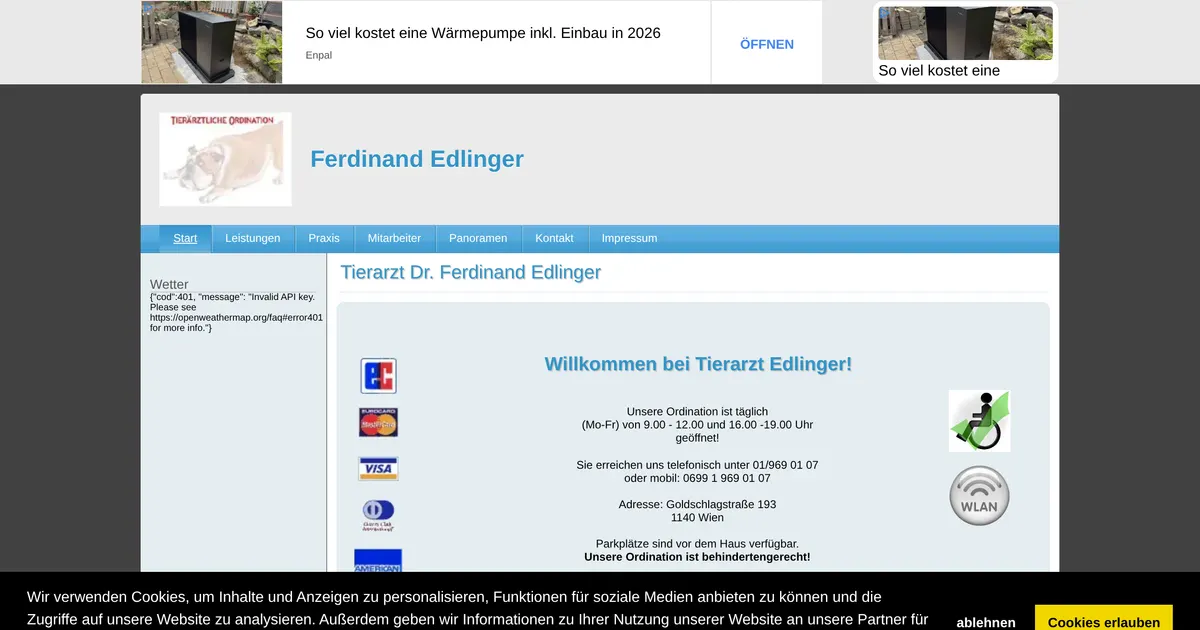Switch to the Praxis tab
The width and height of the screenshot is (1200, 630).
(x=324, y=238)
